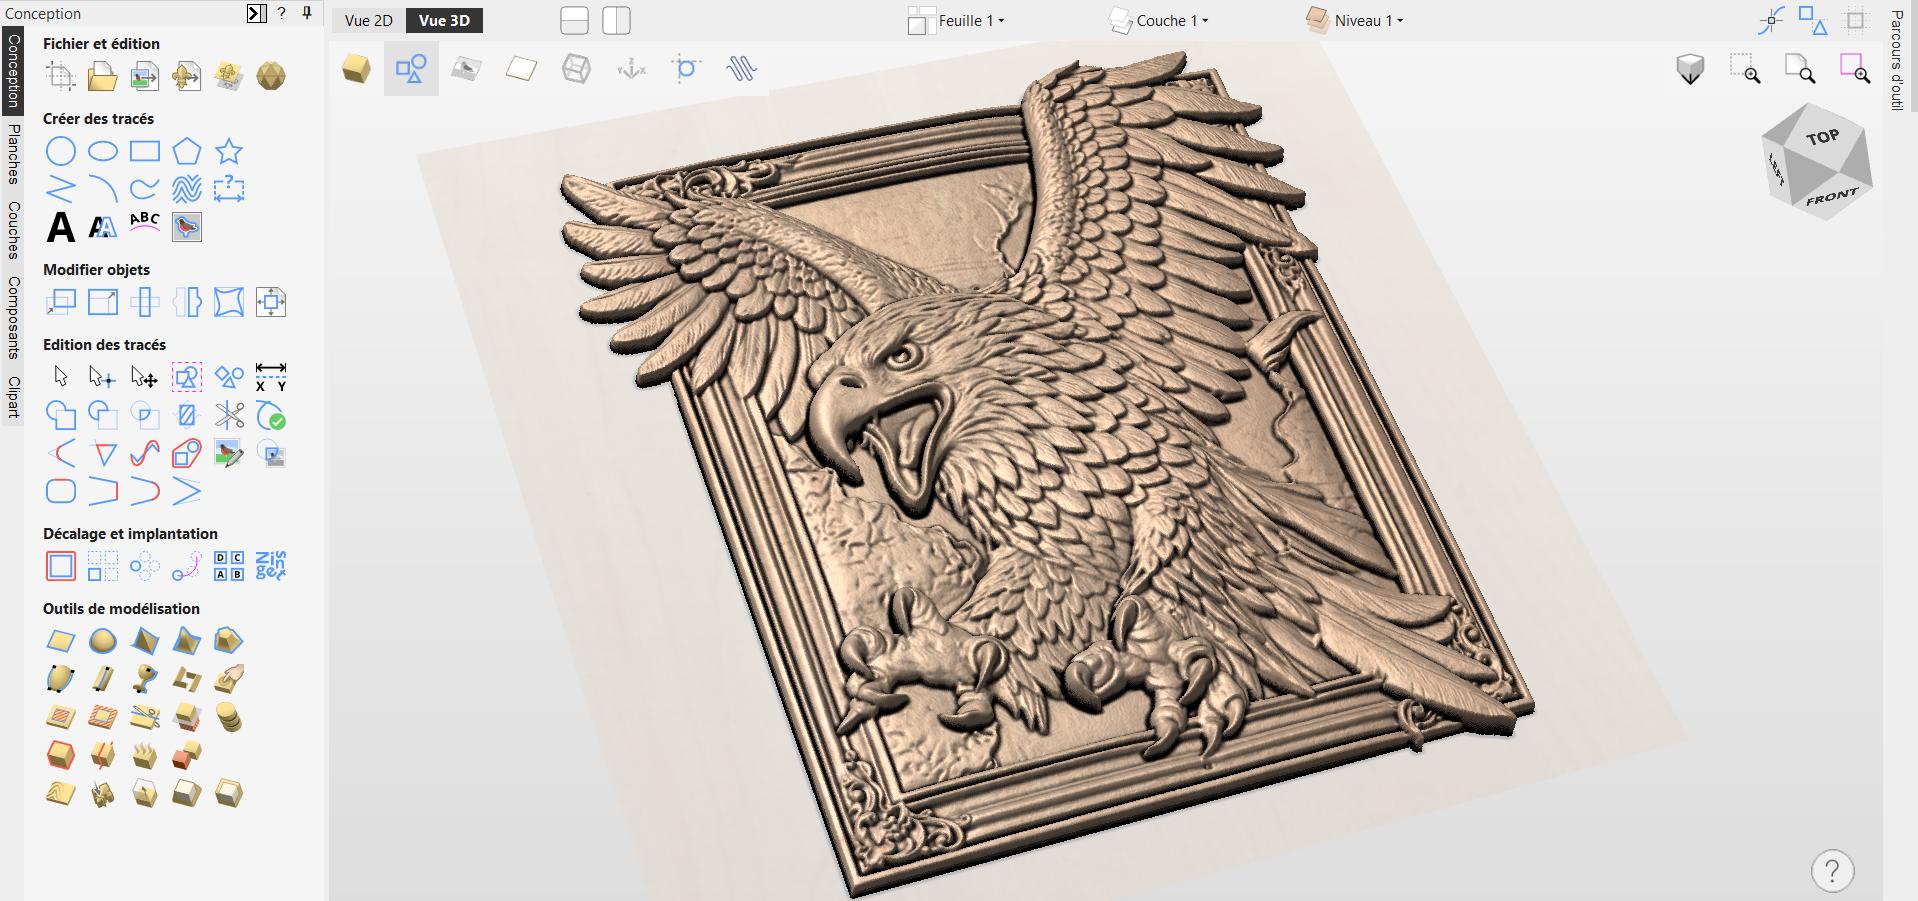Open the Turn and Spin goblet tool
Screen dimensions: 1918x901
(x=145, y=679)
